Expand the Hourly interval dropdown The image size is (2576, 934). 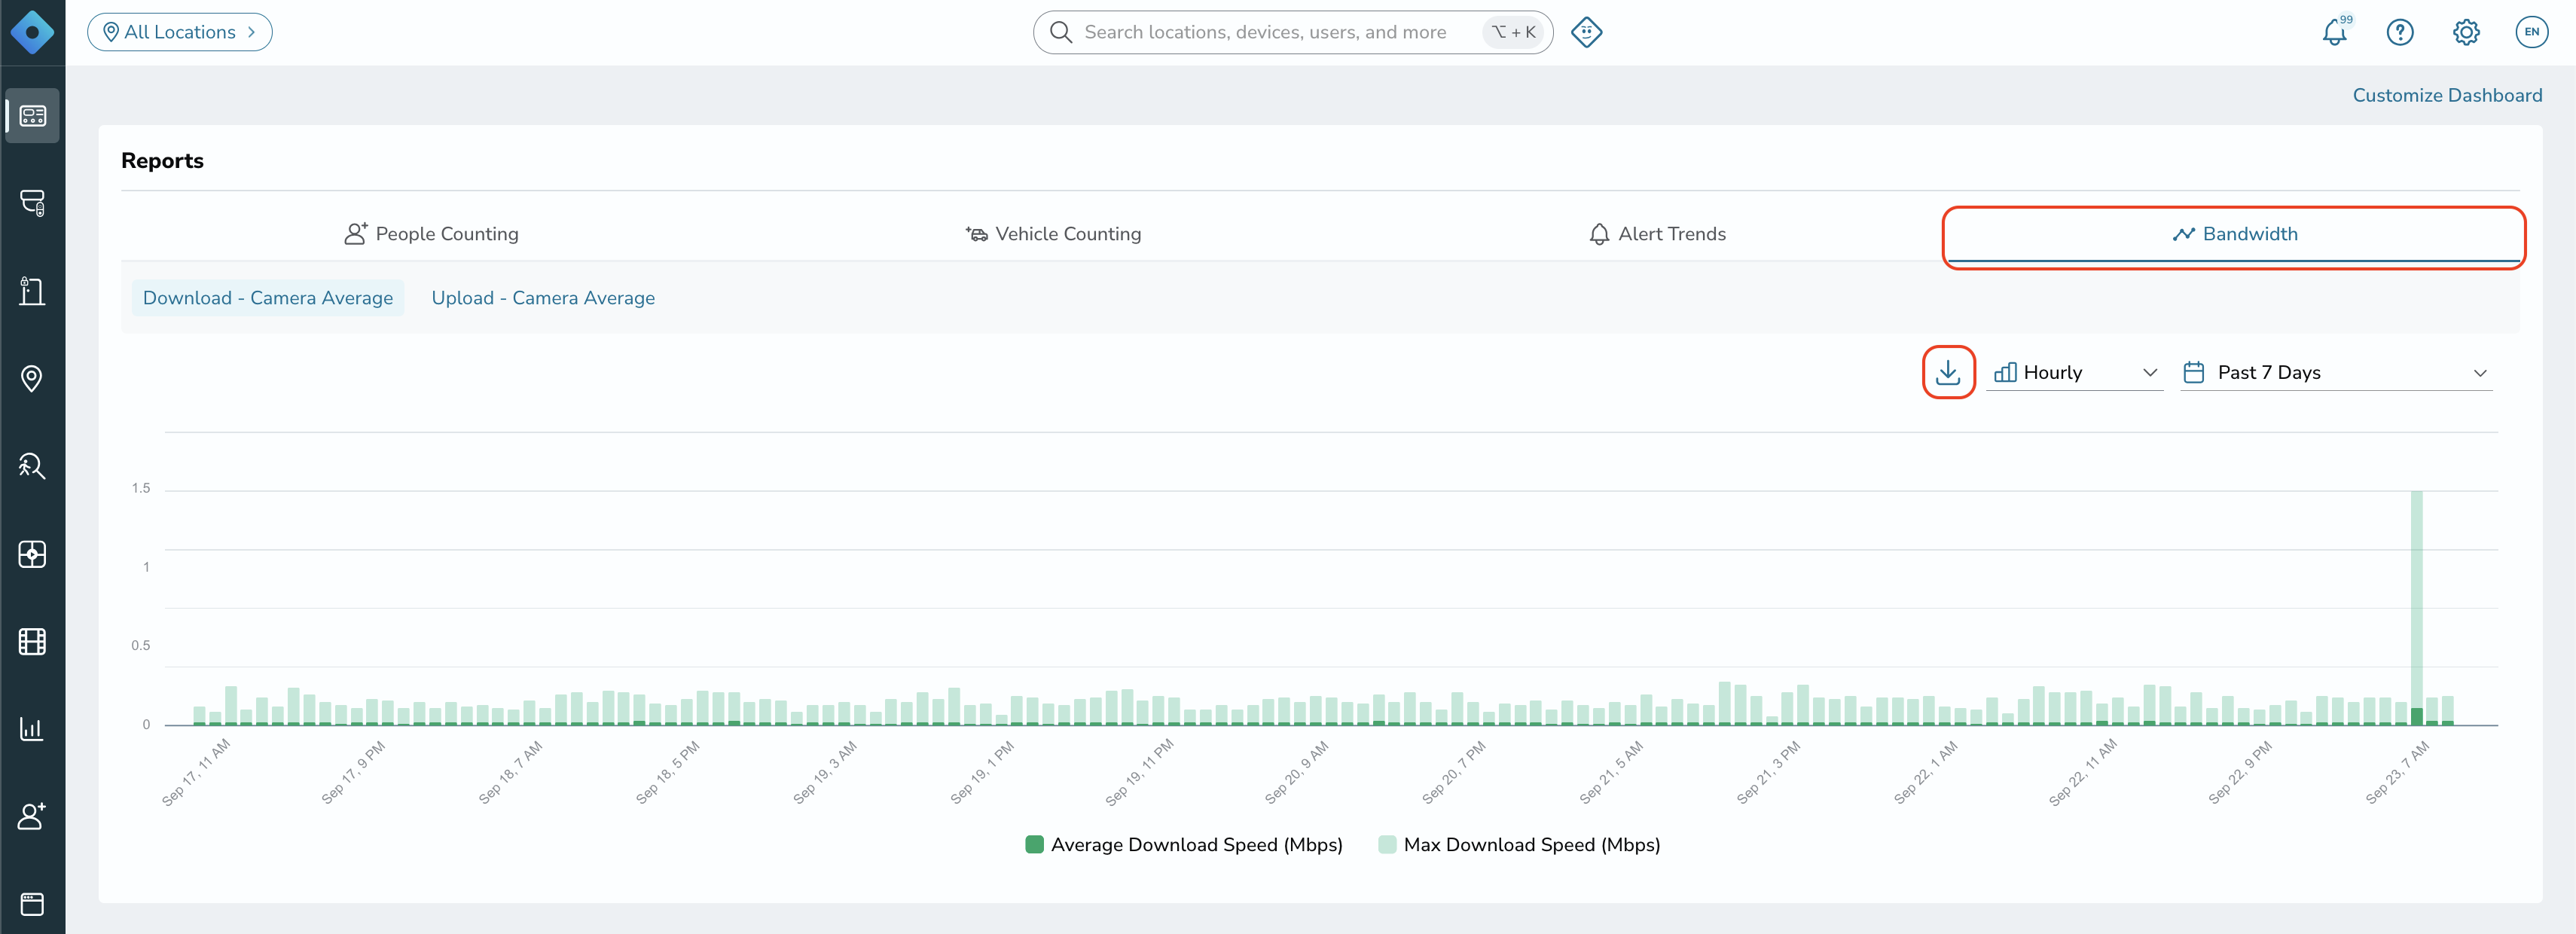[2075, 372]
